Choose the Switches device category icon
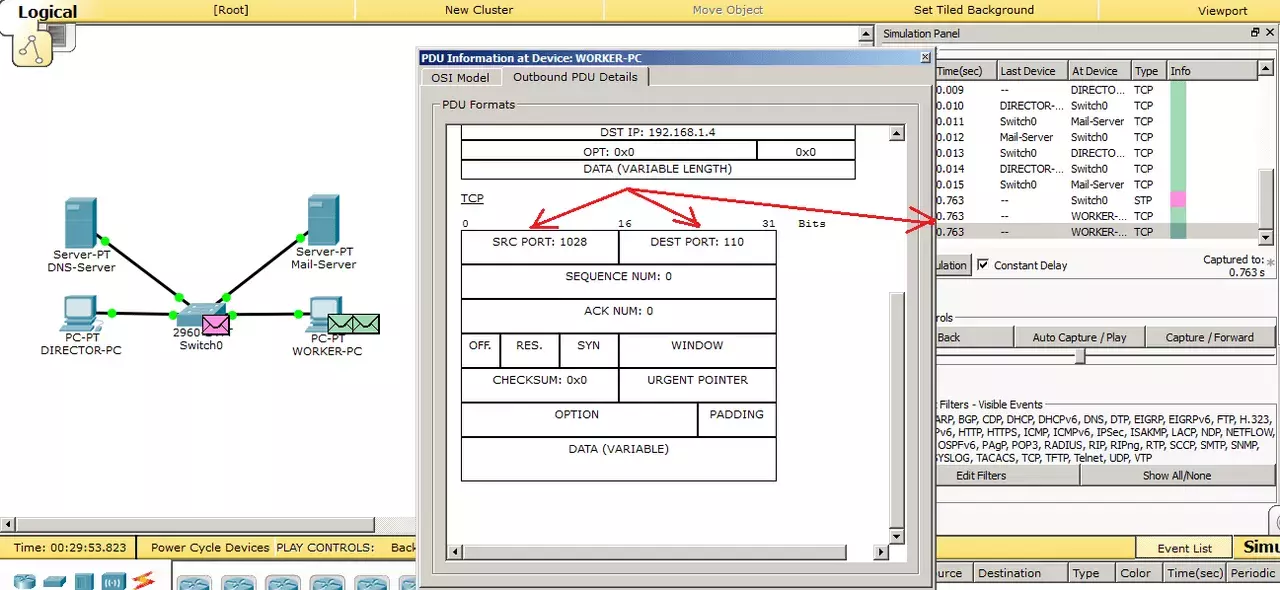The height and width of the screenshot is (590, 1280). (x=54, y=581)
